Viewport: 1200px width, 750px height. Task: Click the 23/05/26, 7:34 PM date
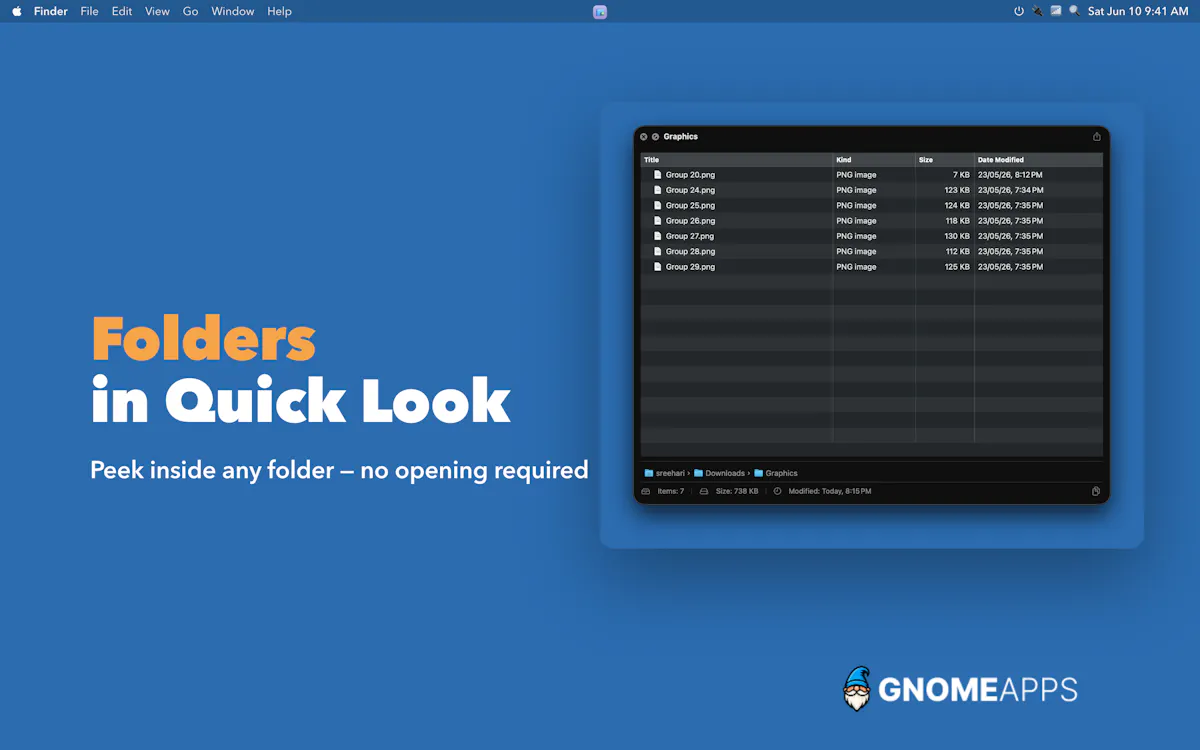(x=1010, y=190)
